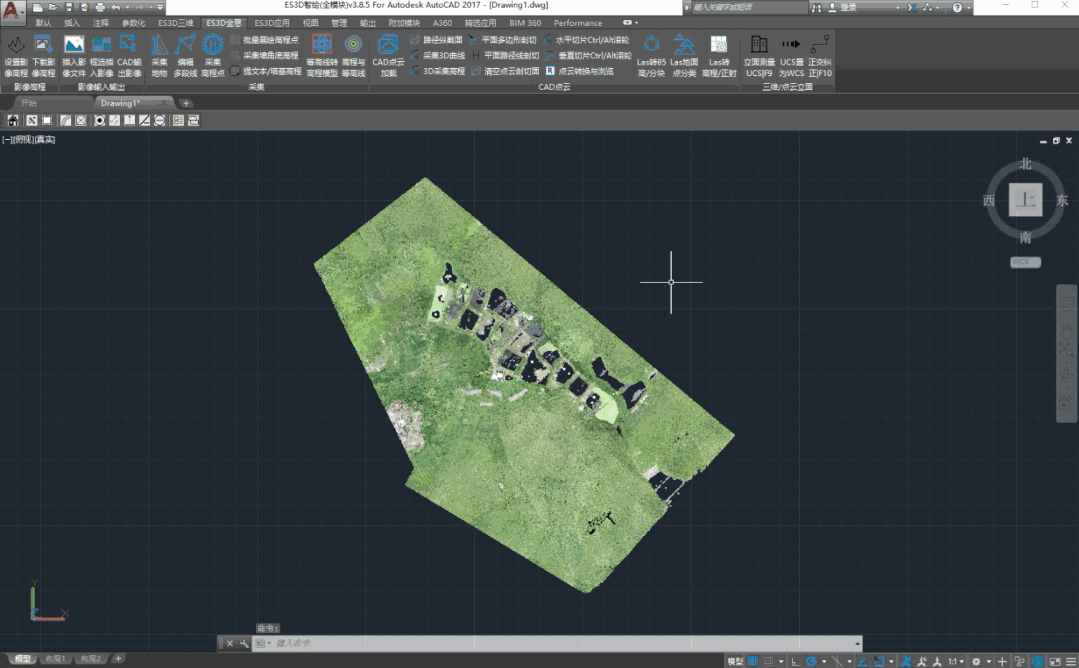Open Quick Access Toolbar customize dropdown
This screenshot has height=668, width=1079.
point(160,8)
